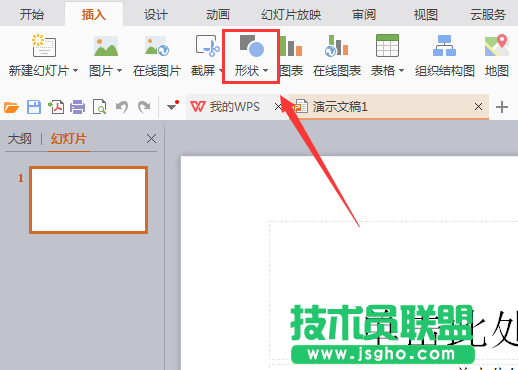This screenshot has height=370, width=518.
Task: Insert a picture using the 图片 icon
Action: point(106,46)
